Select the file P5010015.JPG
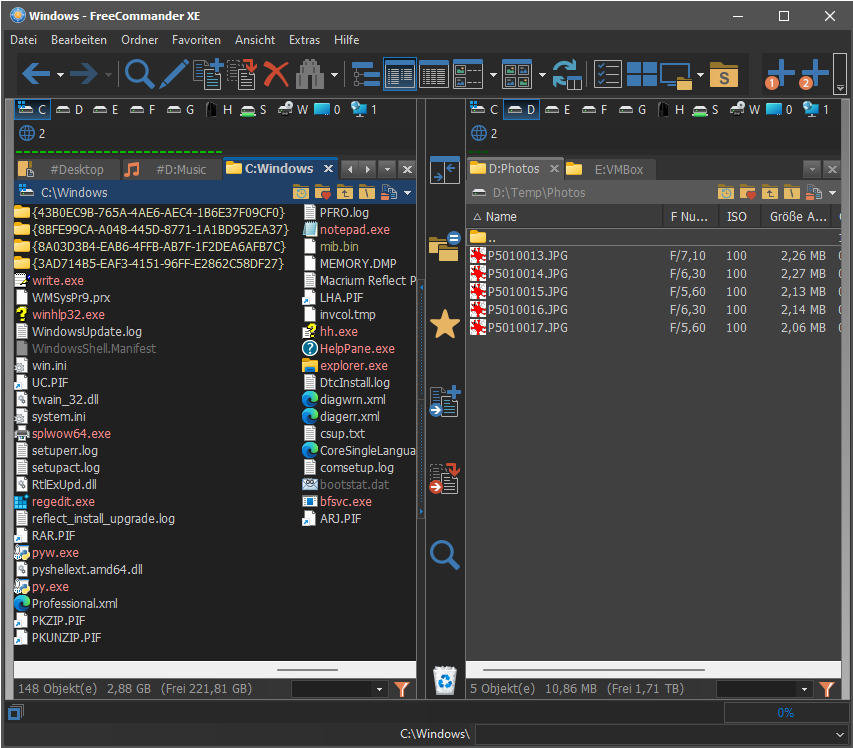This screenshot has width=853, height=748. tap(528, 292)
